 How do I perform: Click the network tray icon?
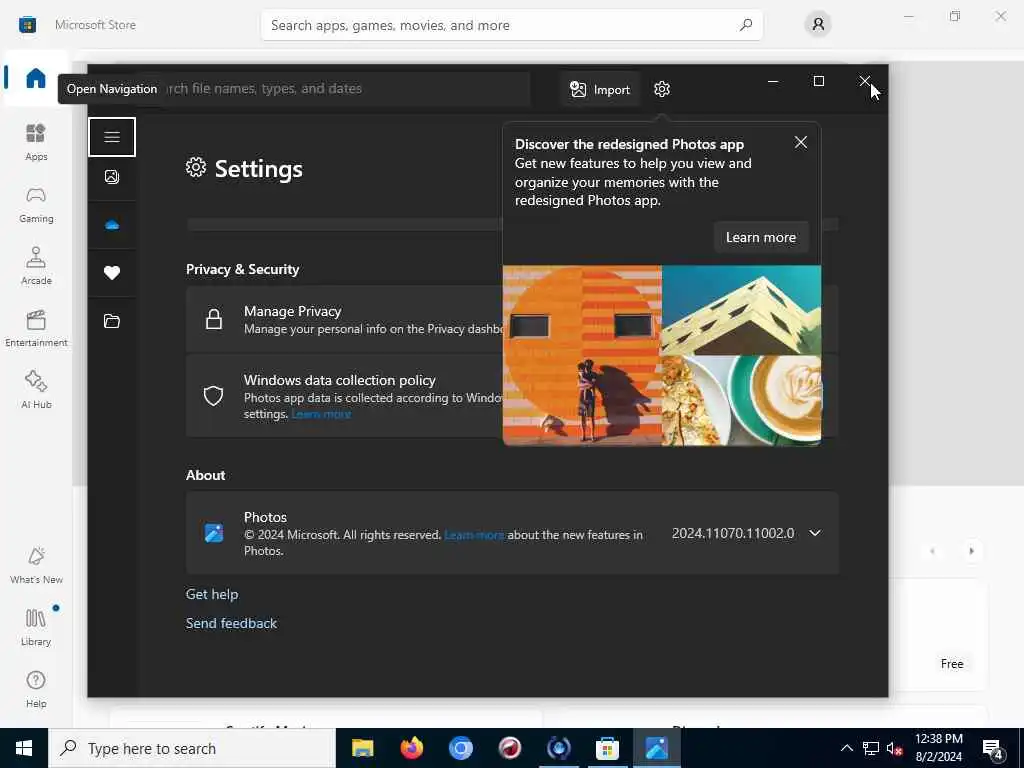tap(871, 748)
